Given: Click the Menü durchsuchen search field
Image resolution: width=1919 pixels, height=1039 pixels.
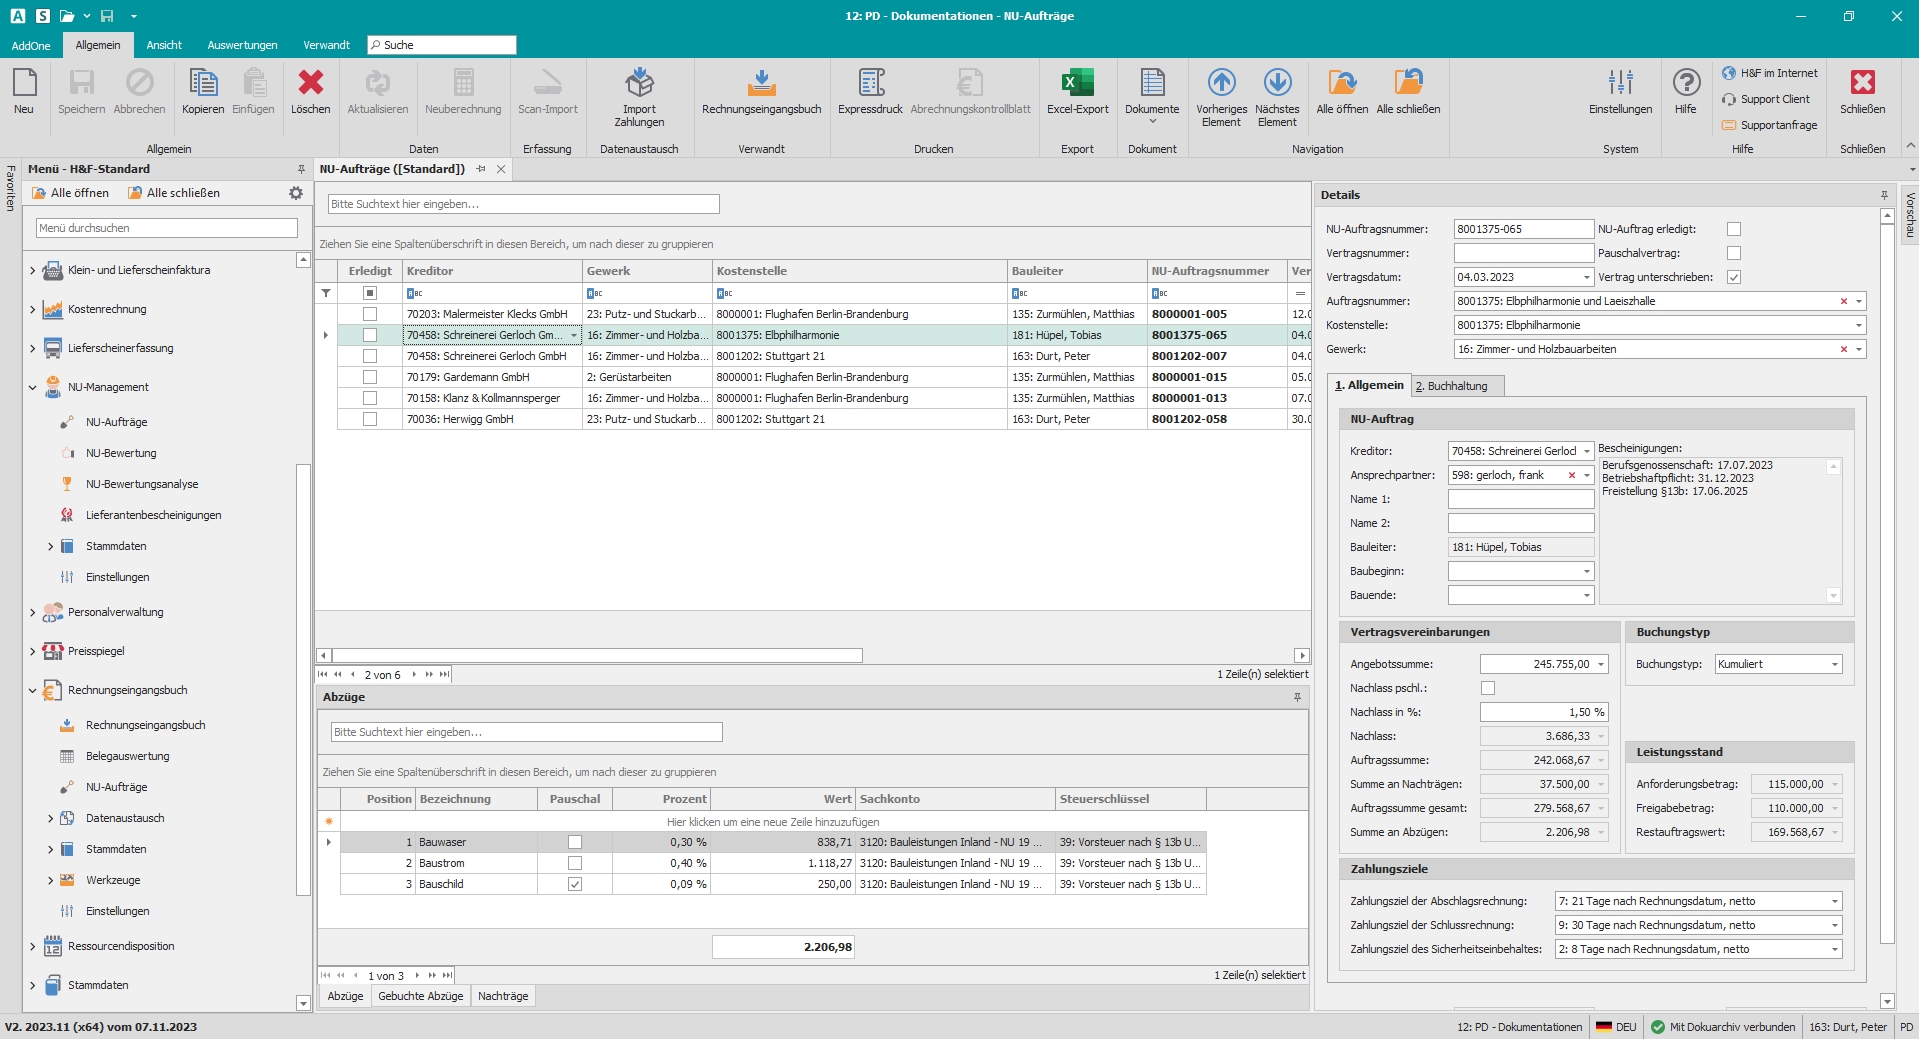Looking at the screenshot, I should 167,228.
